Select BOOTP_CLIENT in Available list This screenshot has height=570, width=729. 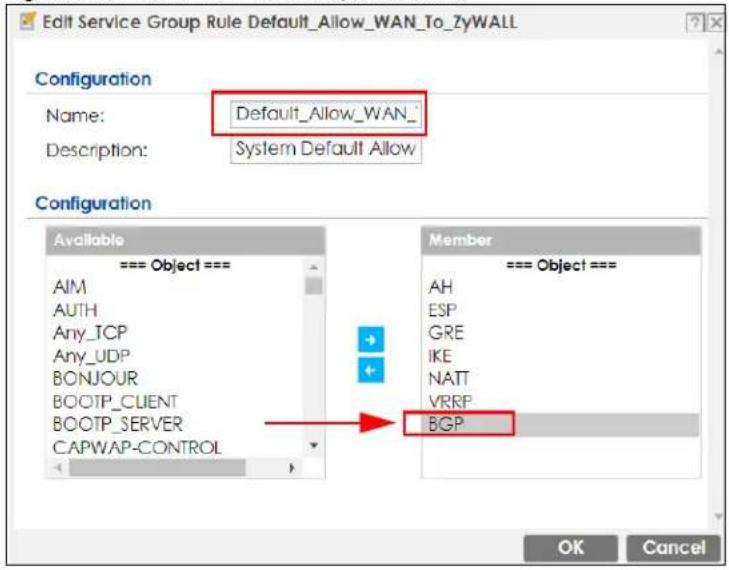[115, 401]
